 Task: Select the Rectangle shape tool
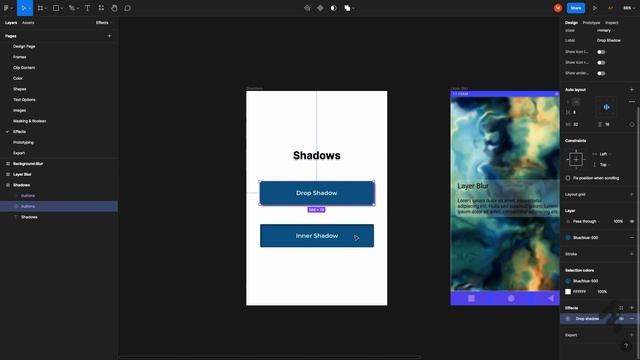coord(56,8)
